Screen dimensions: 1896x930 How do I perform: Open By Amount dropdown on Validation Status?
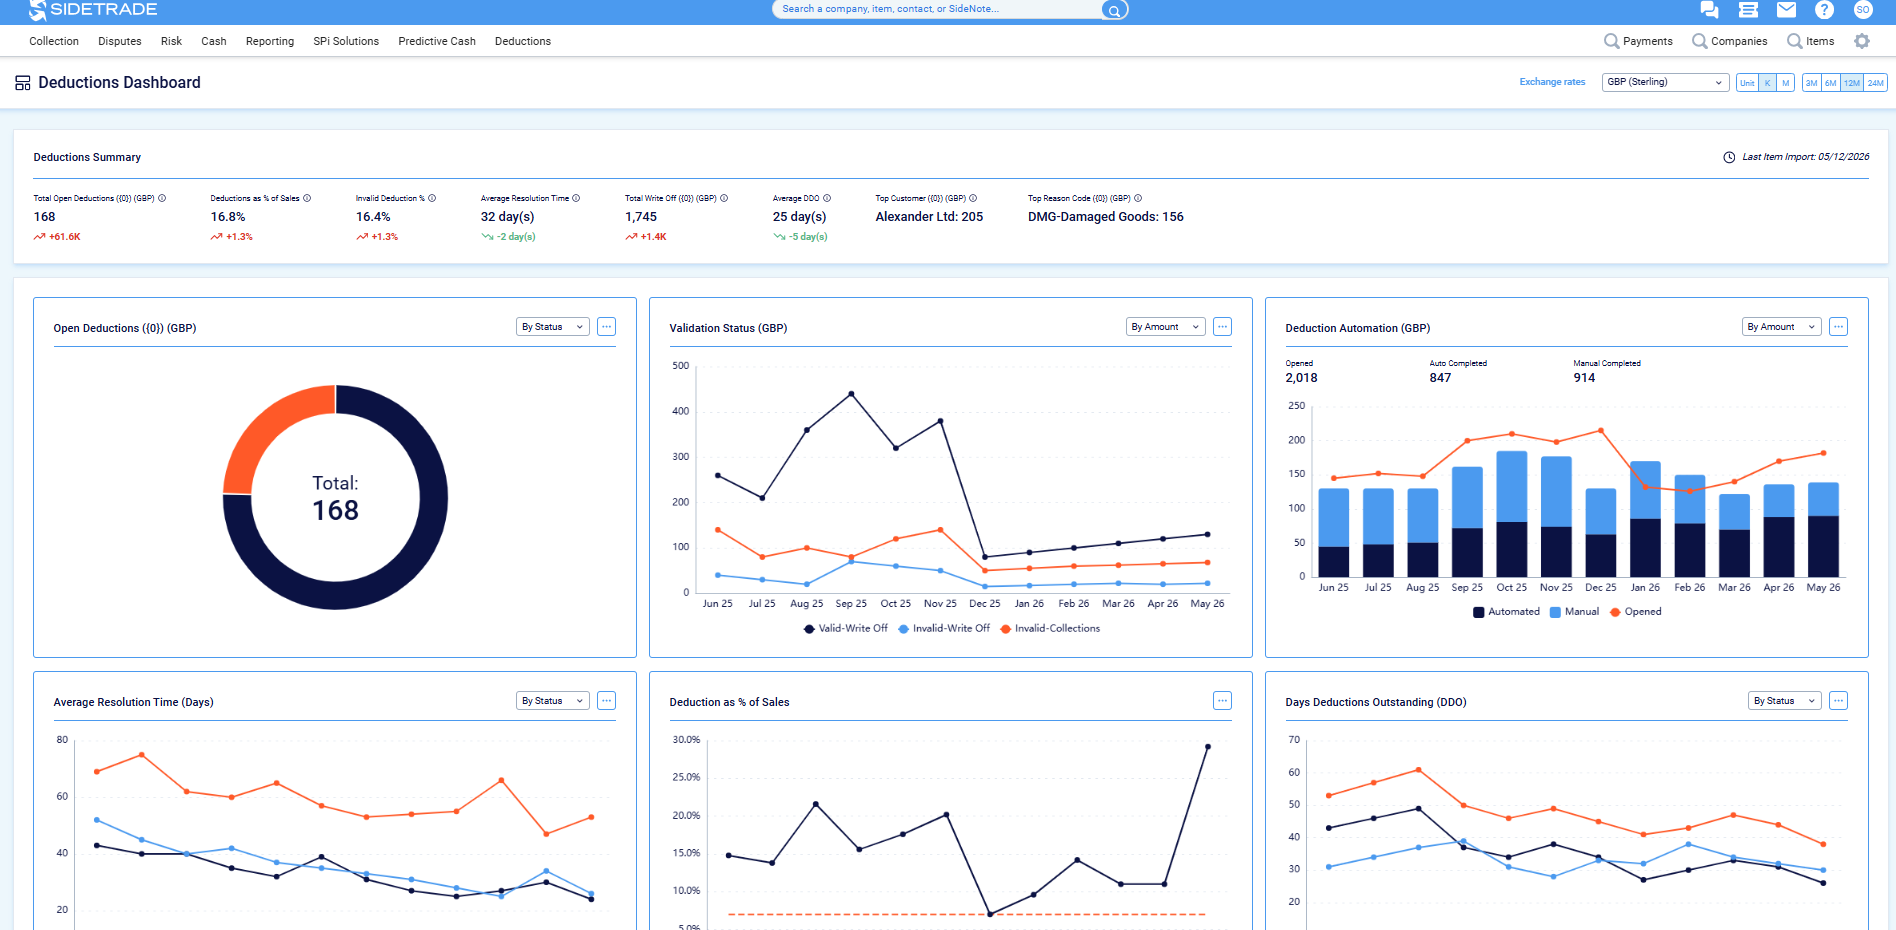[1165, 327]
